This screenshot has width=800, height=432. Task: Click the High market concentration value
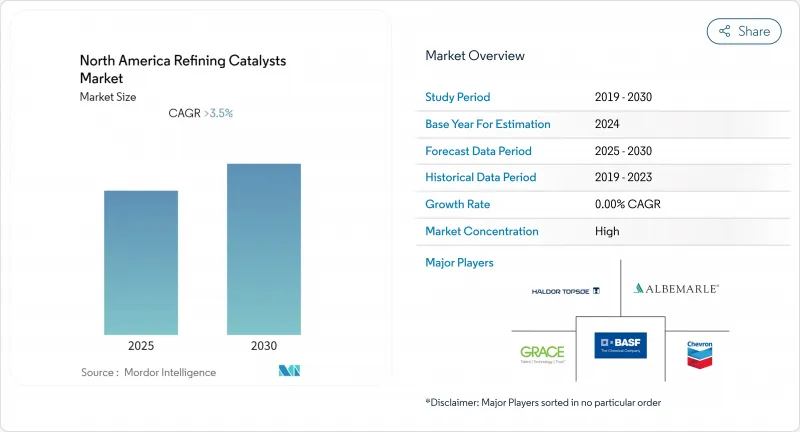(607, 231)
